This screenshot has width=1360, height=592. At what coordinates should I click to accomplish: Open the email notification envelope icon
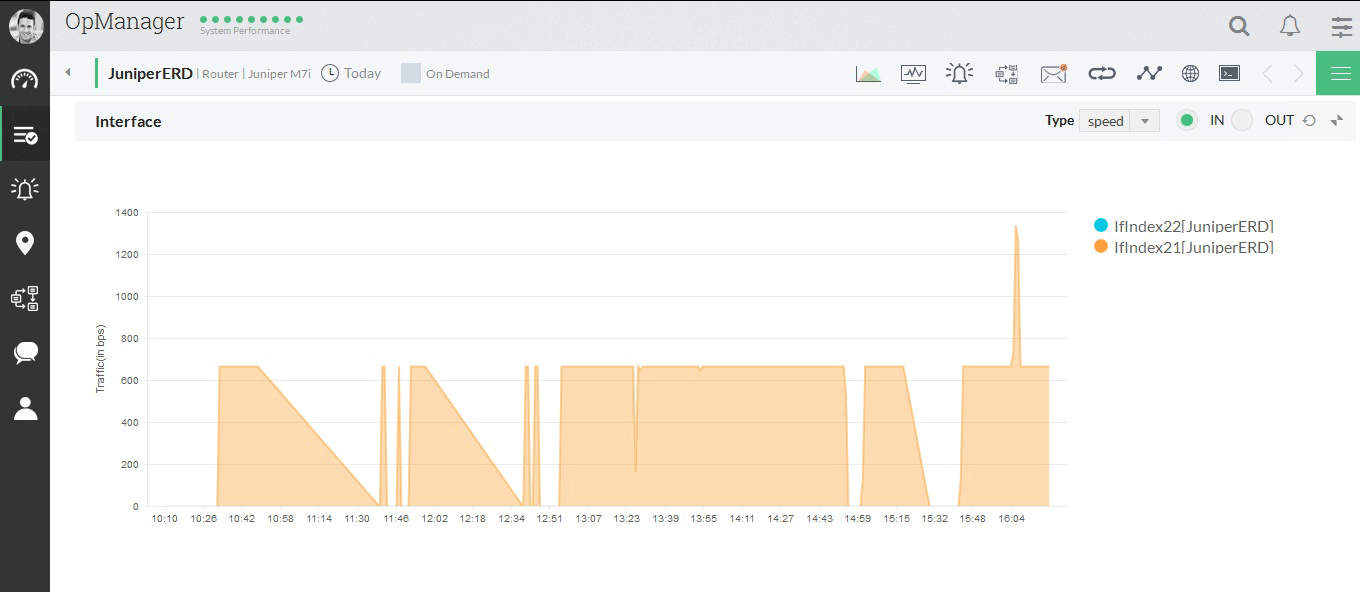[1054, 73]
